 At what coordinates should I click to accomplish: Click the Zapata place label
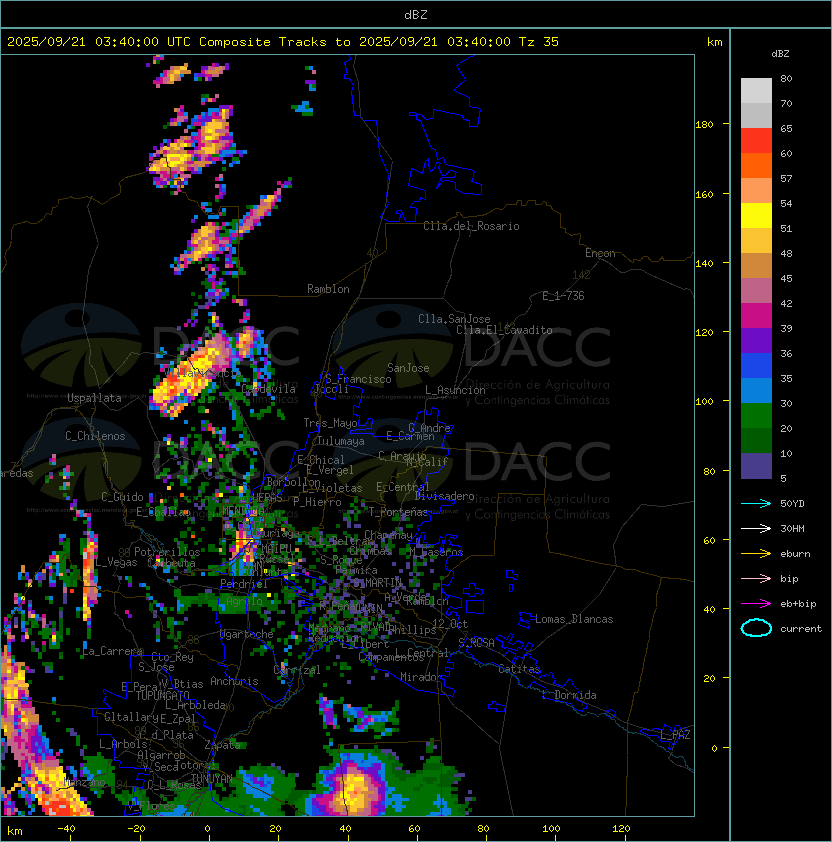pyautogui.click(x=222, y=745)
